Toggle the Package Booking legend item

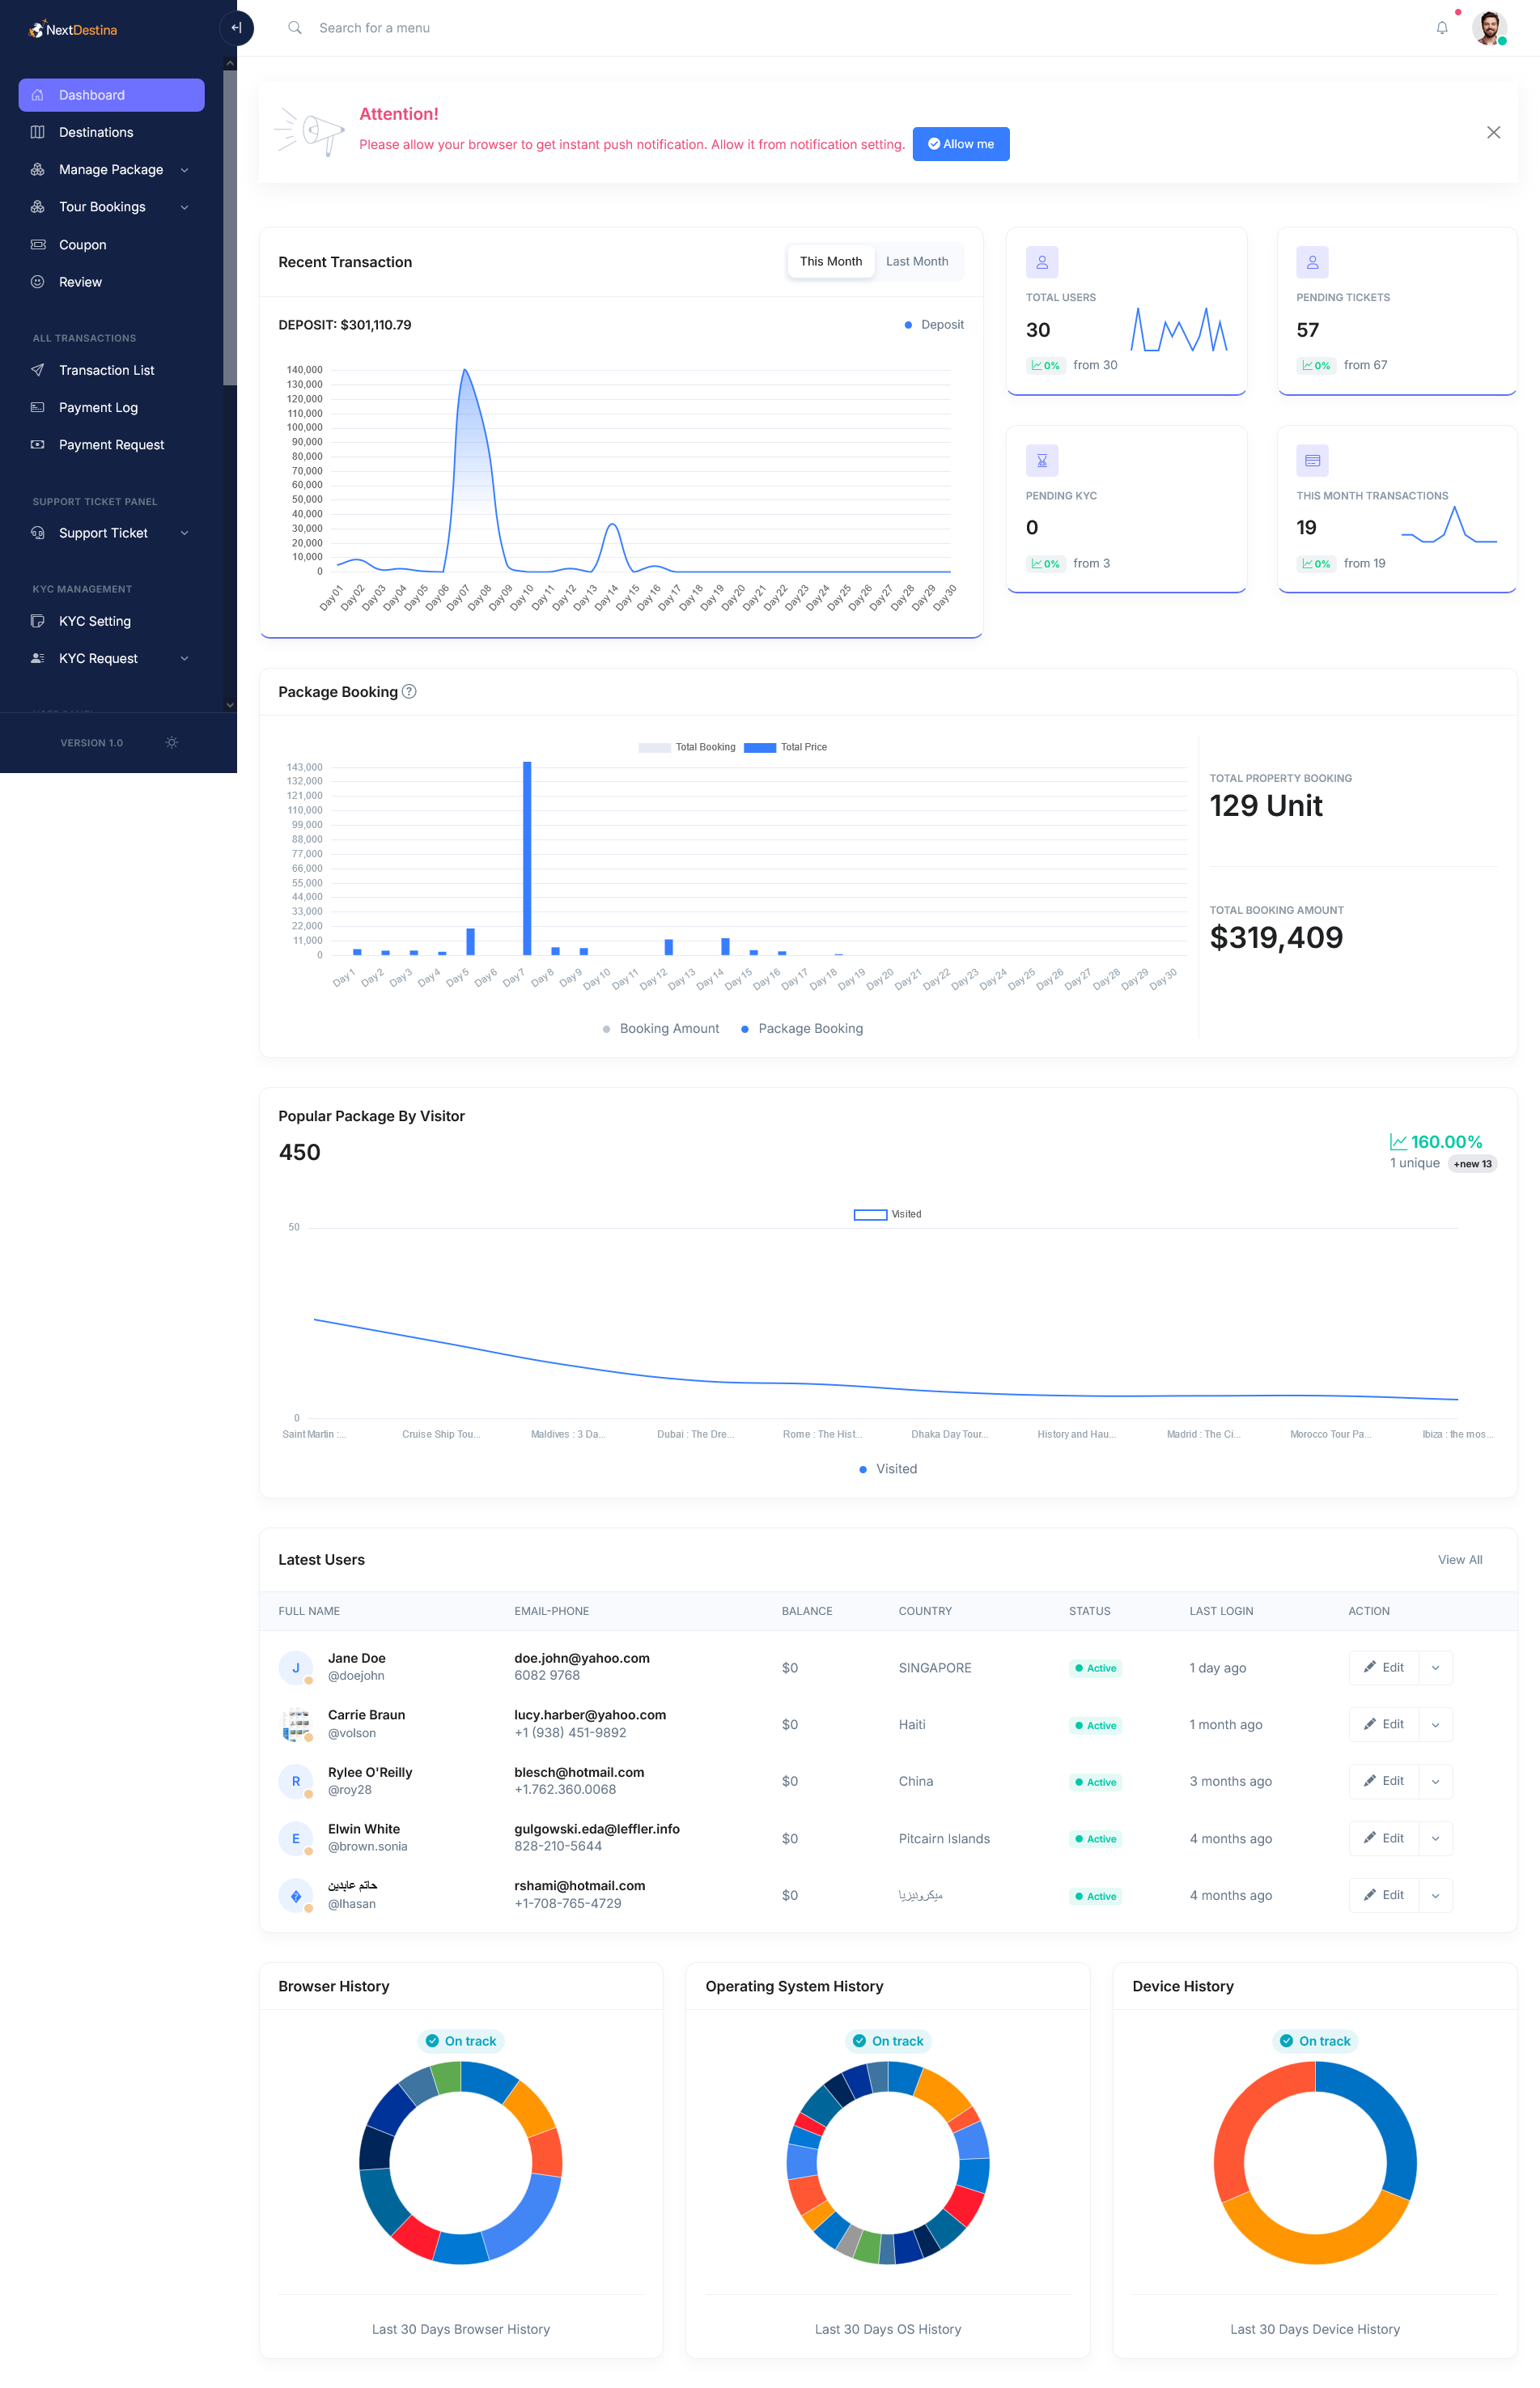coord(801,1029)
